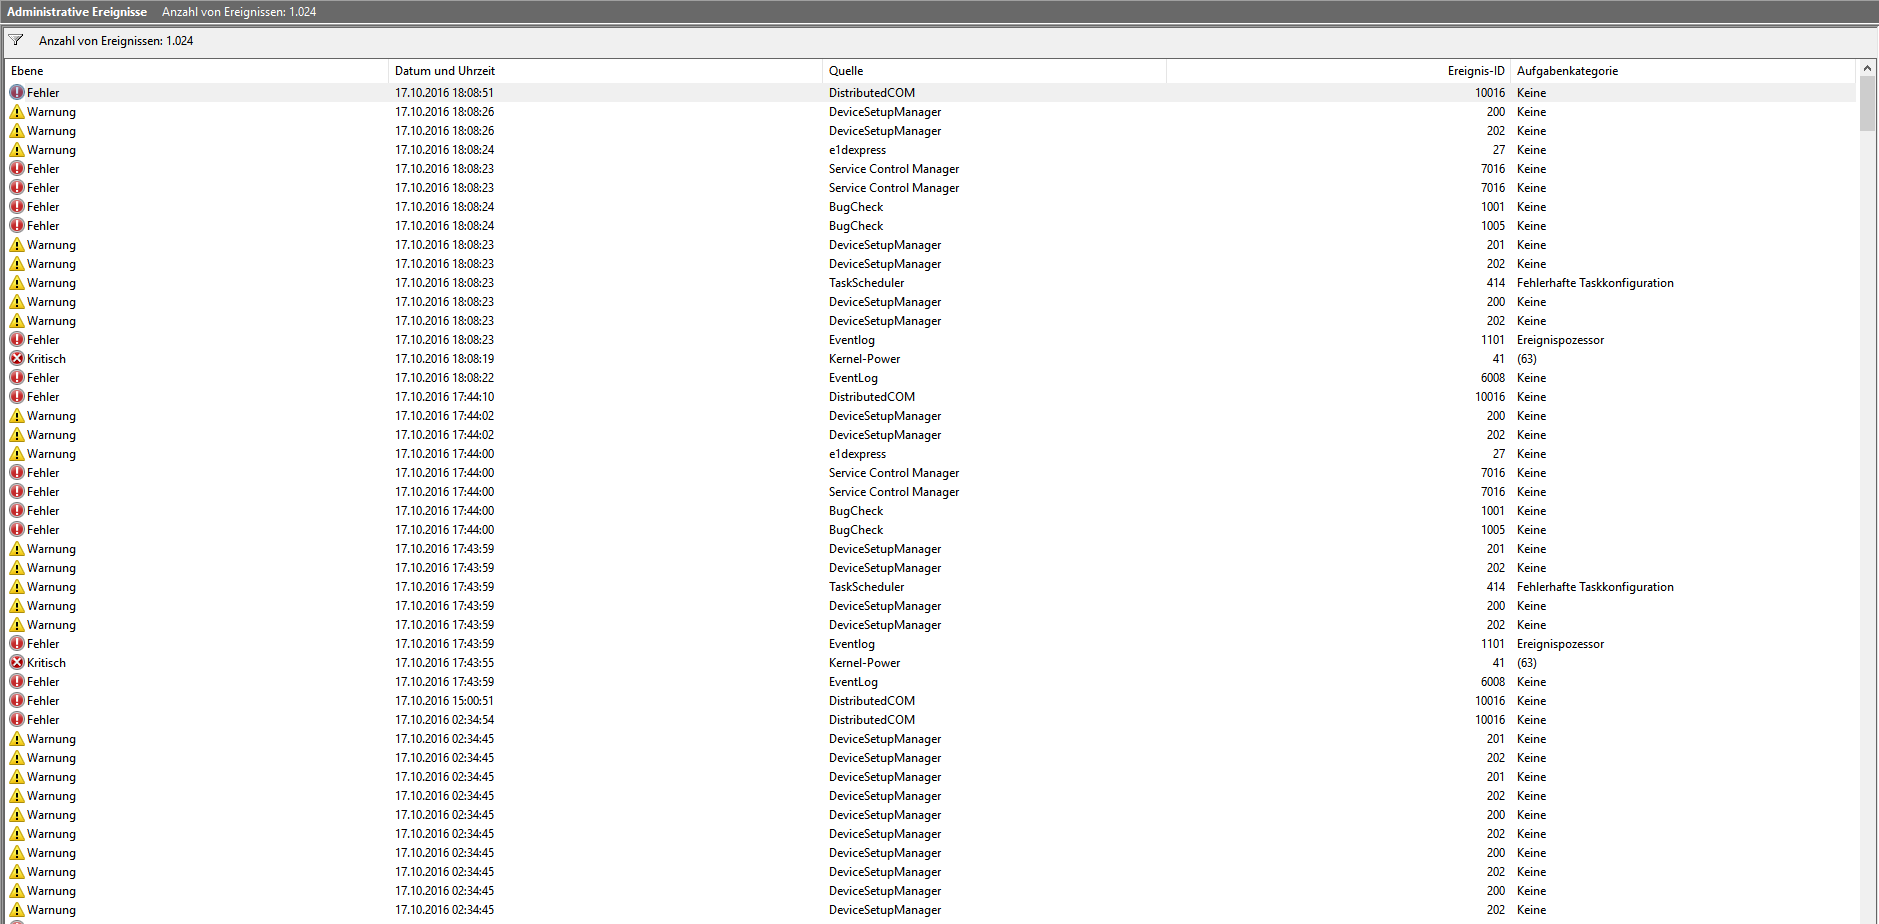Click error icon of 18:08:24 BugCheck 1005
1879x924 pixels.
(17, 225)
